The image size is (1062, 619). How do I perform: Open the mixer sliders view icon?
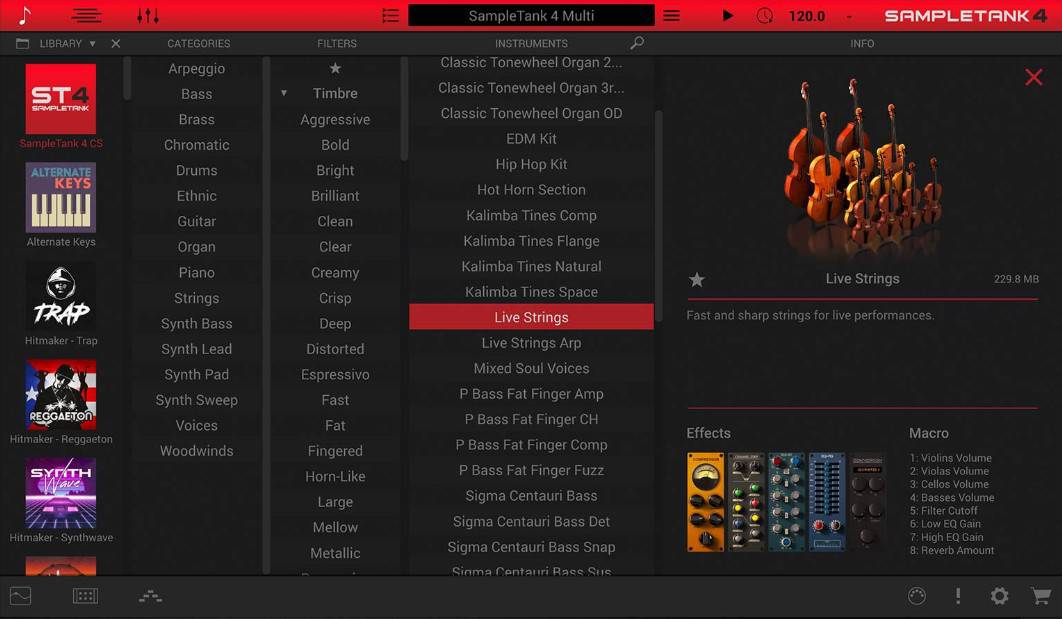[147, 16]
